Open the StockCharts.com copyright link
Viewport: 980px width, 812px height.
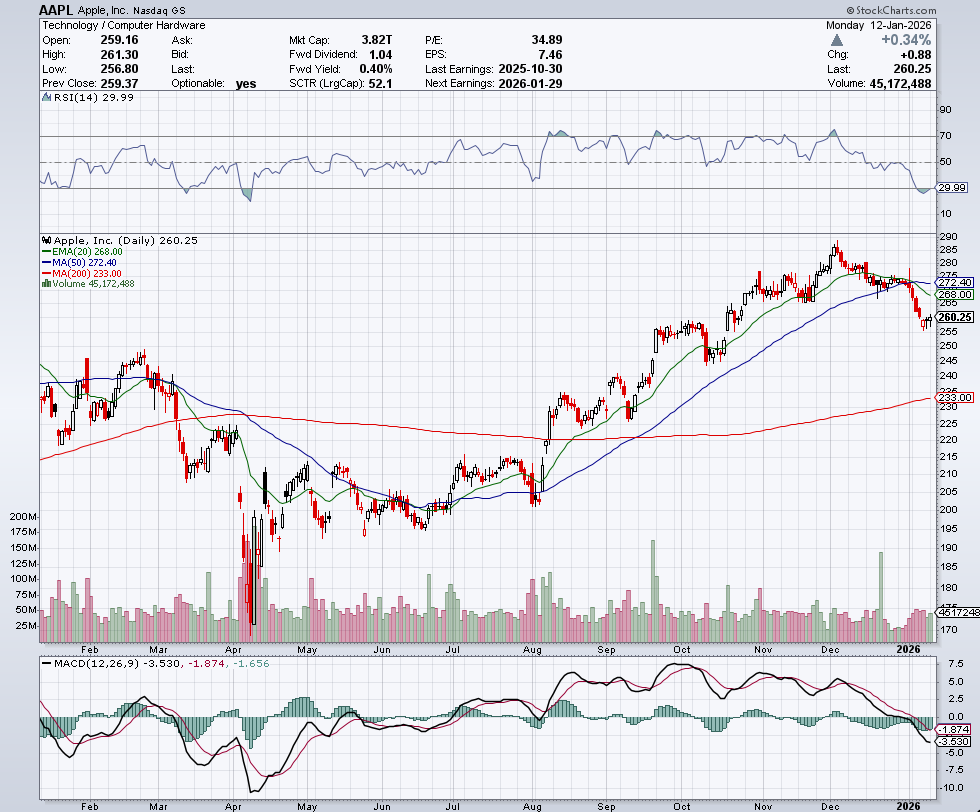click(x=891, y=10)
